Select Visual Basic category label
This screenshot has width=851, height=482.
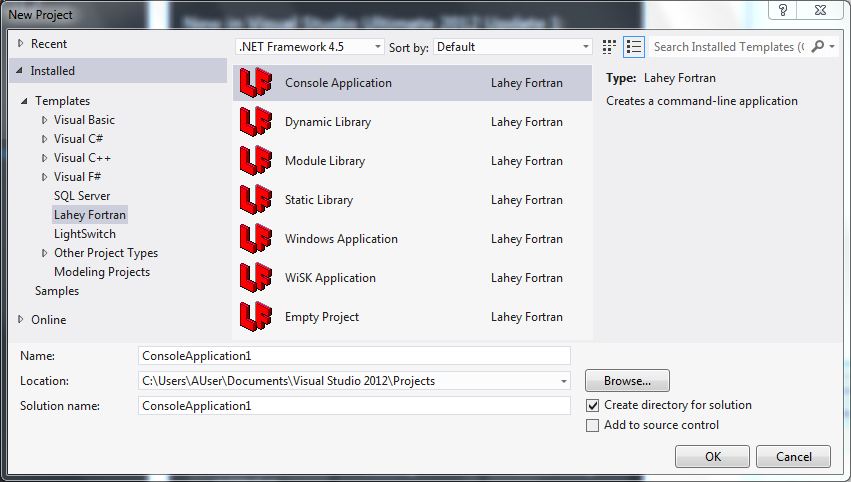point(84,120)
